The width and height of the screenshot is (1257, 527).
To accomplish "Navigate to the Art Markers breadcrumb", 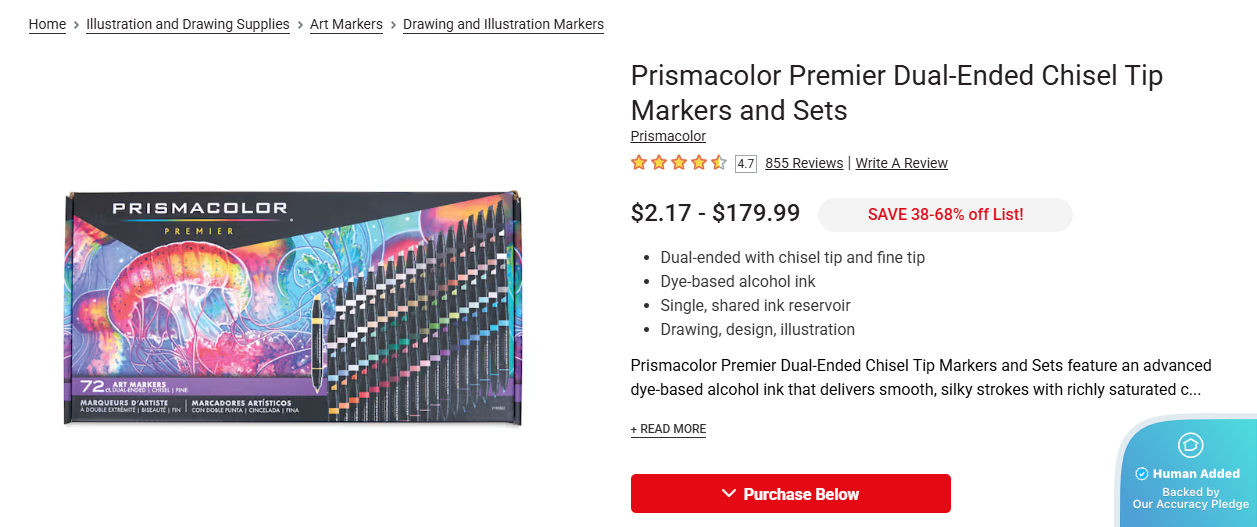I will tap(346, 24).
